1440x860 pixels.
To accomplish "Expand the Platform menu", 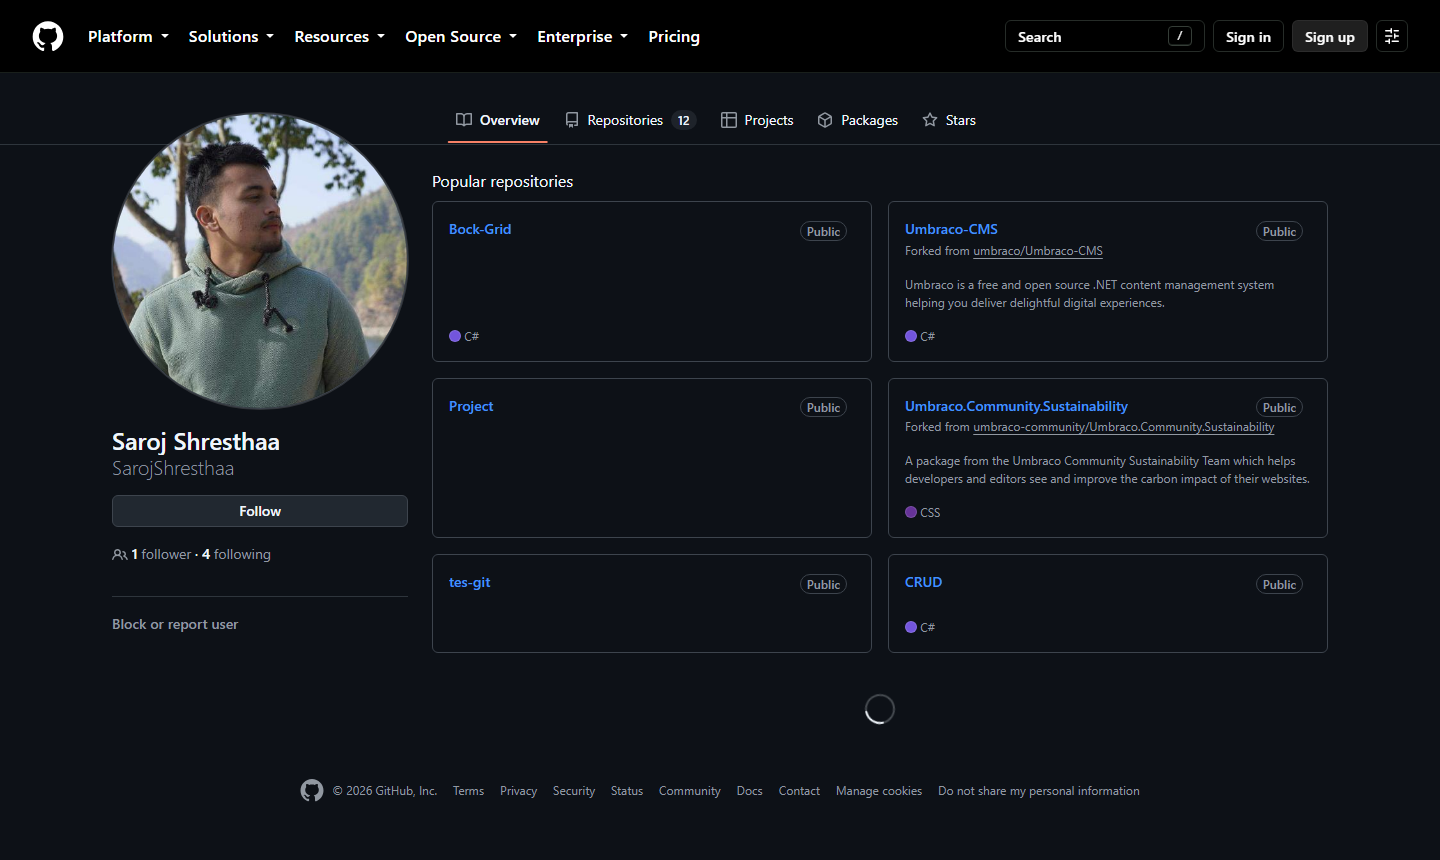I will point(128,36).
